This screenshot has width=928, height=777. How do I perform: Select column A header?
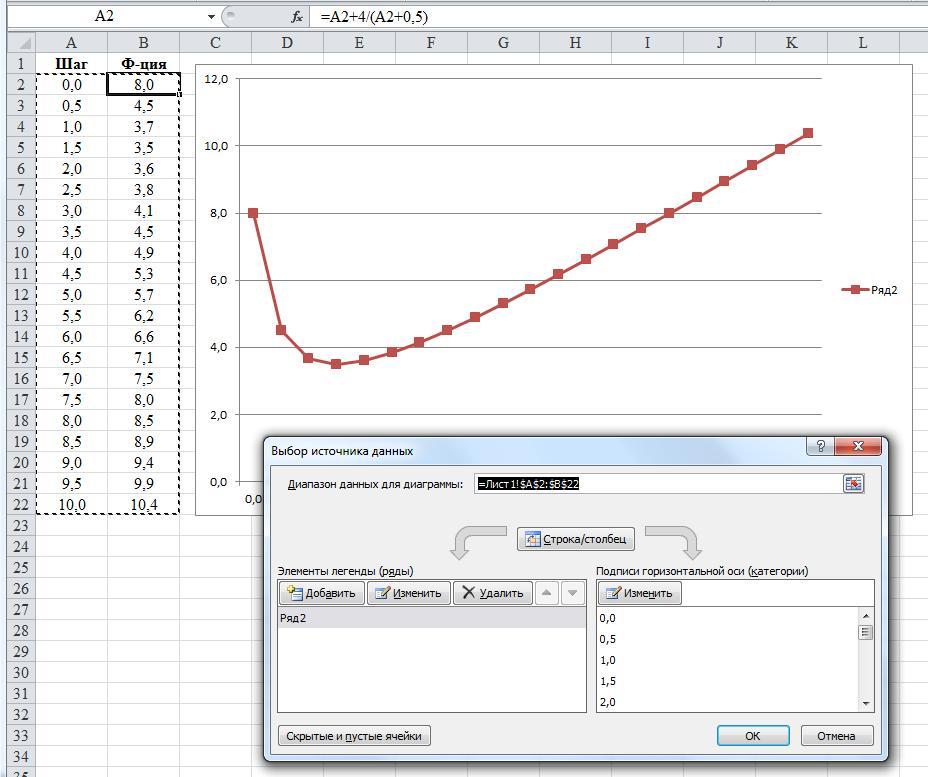[x=71, y=43]
